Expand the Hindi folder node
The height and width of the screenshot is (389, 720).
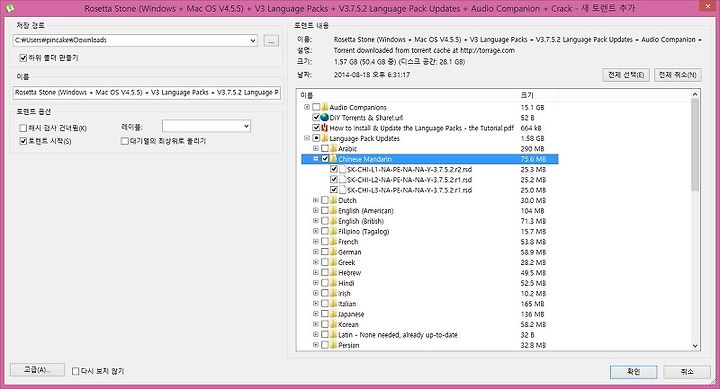click(315, 283)
